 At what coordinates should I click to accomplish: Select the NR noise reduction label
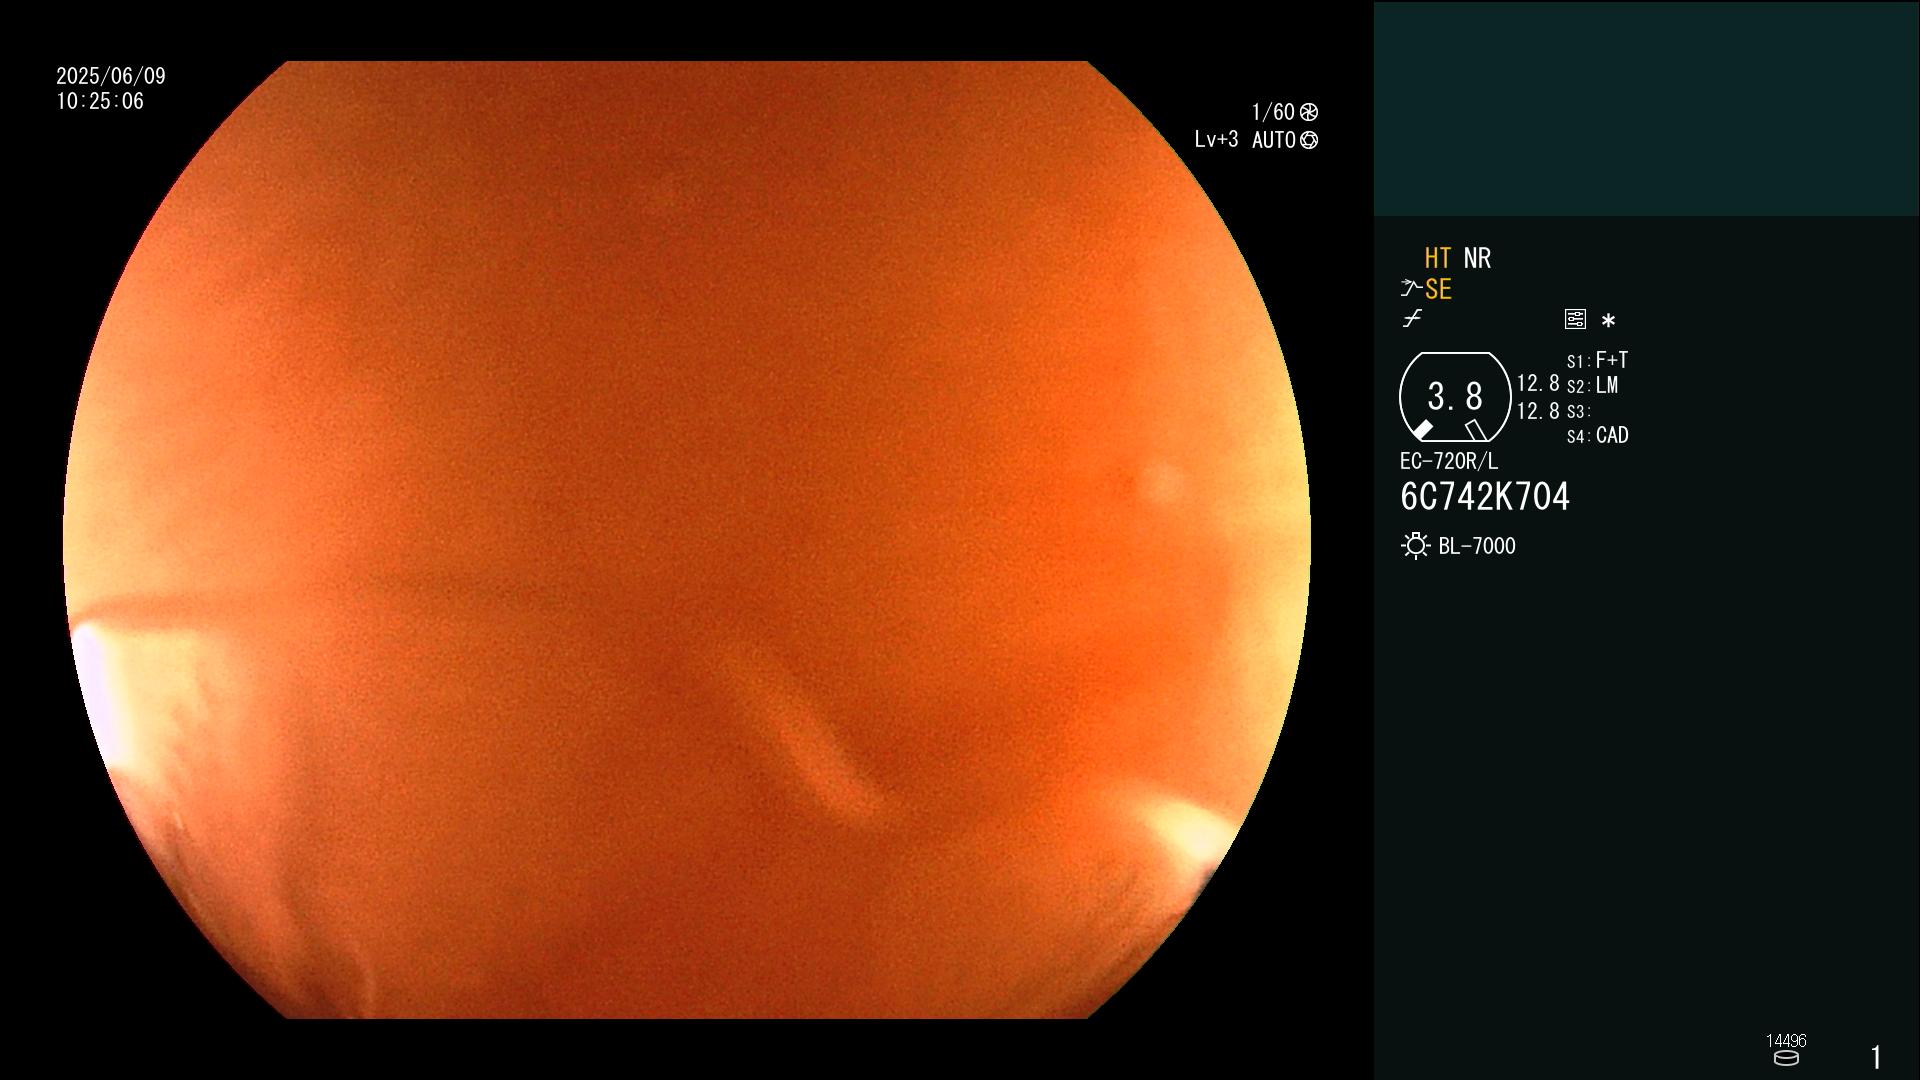click(1477, 258)
